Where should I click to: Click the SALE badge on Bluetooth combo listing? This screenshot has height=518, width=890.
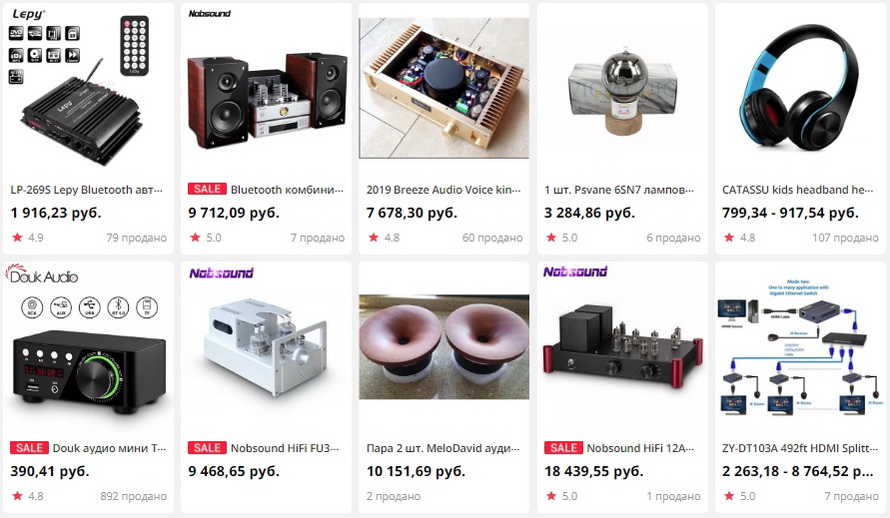click(x=207, y=189)
